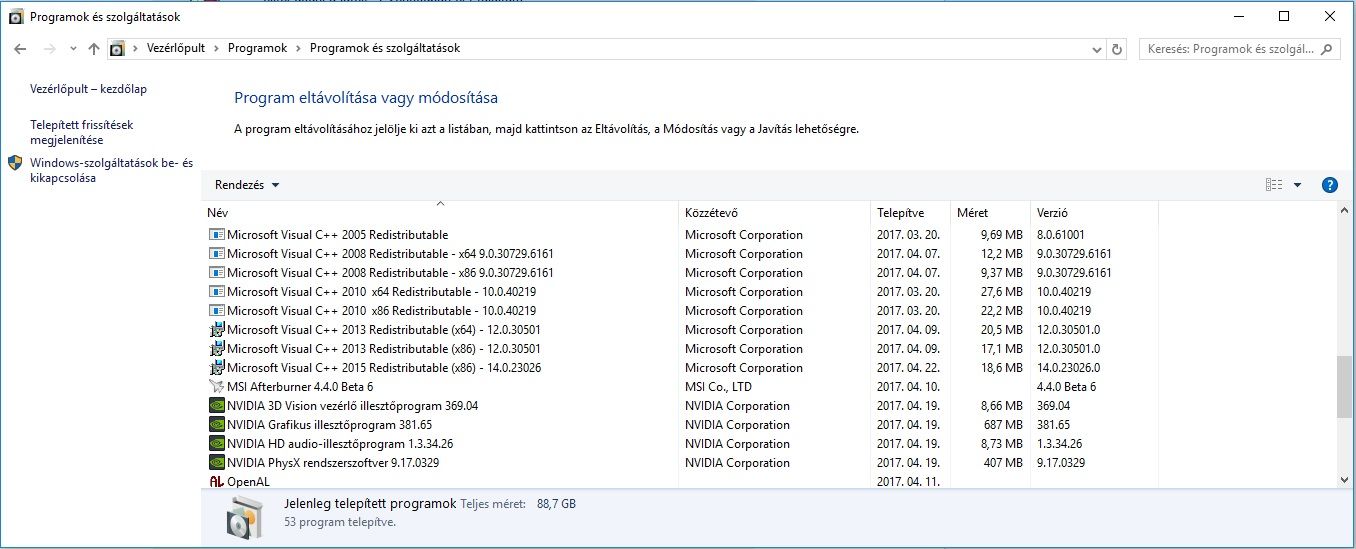Image resolution: width=1356 pixels, height=549 pixels.
Task: Go back with the left arrow
Action: [20, 49]
